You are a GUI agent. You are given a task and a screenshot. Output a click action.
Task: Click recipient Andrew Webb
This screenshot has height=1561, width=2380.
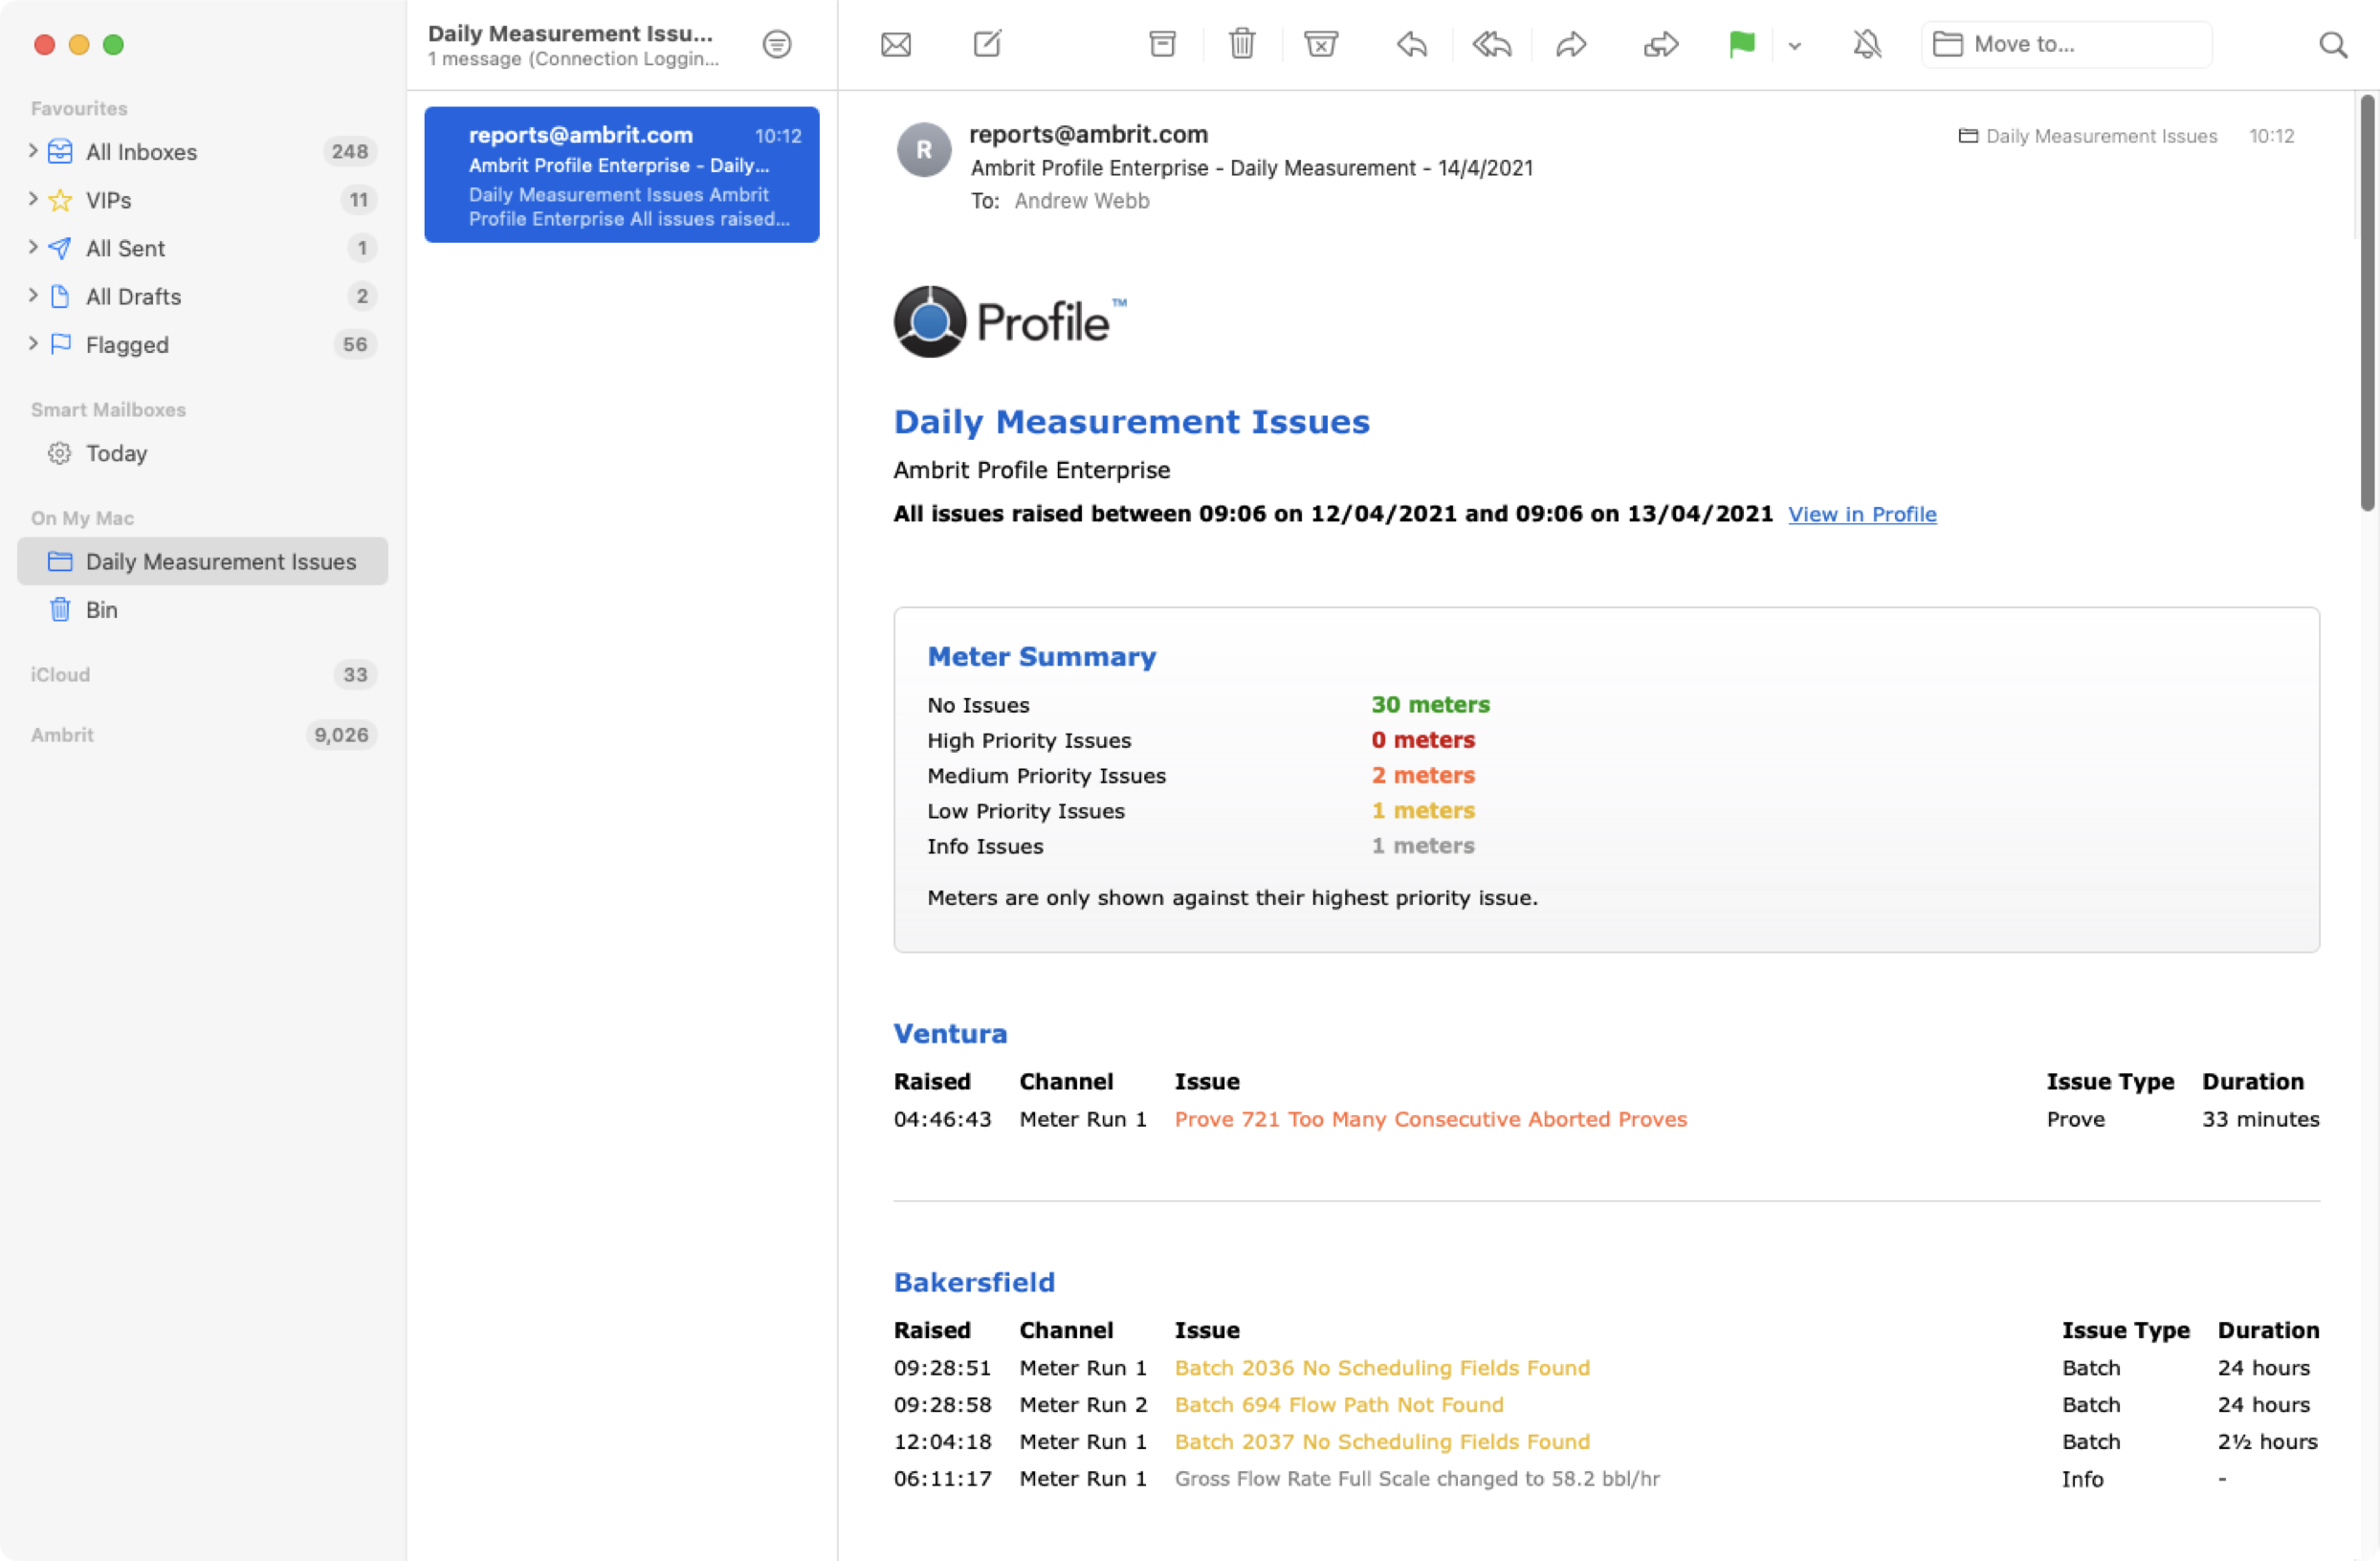coord(1081,201)
